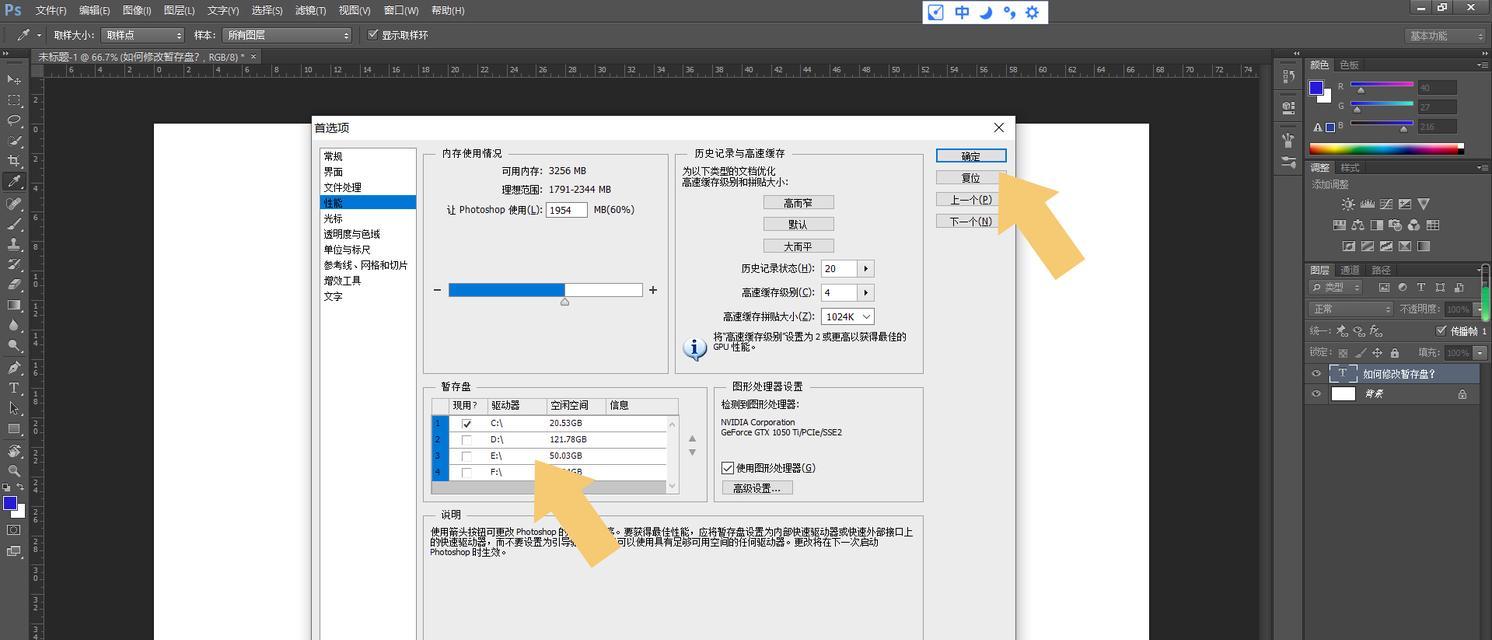Toggle 使用图形处理器 checkbox
1492x640 pixels.
[727, 468]
